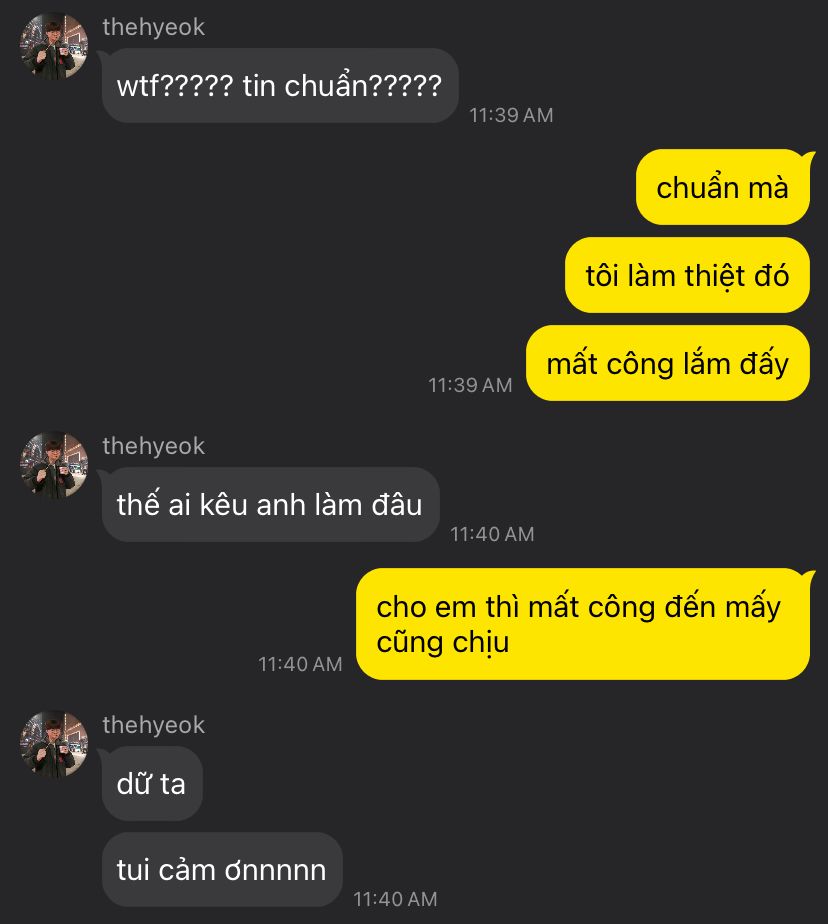Viewport: 828px width, 924px height.
Task: Click 11:40 AM timestamp after 'thế ai kêu anh làm đâu'
Action: pos(492,534)
